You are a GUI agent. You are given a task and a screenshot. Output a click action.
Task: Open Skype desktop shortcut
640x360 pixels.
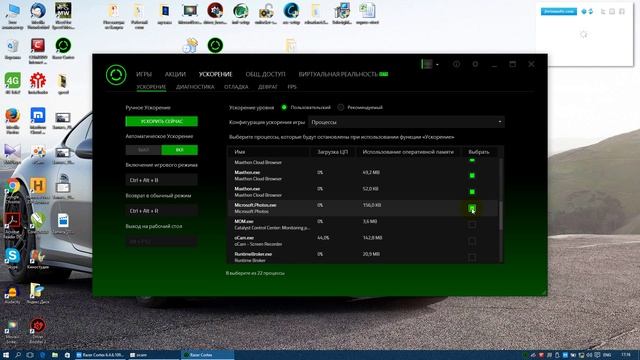tap(13, 258)
